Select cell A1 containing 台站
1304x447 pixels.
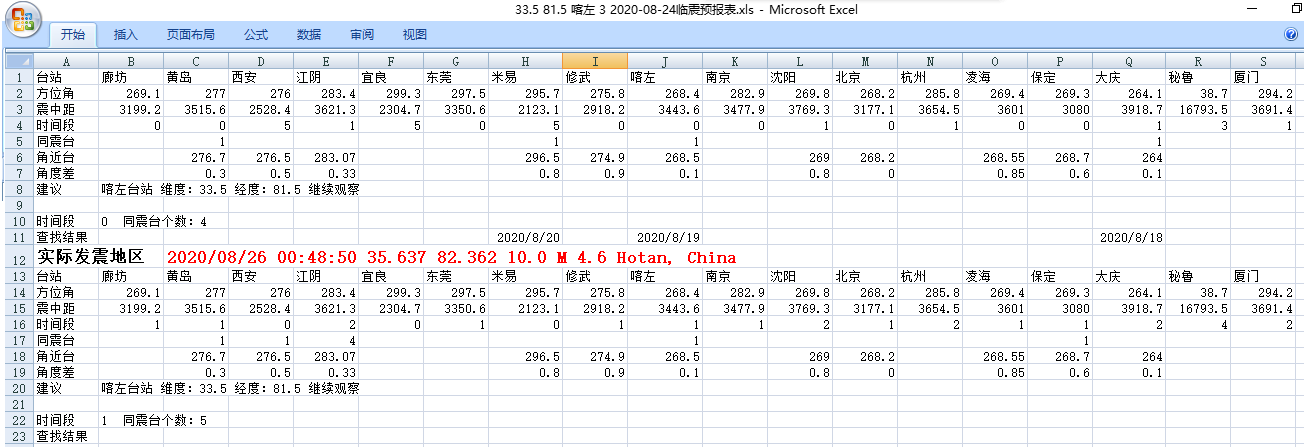pyautogui.click(x=65, y=77)
